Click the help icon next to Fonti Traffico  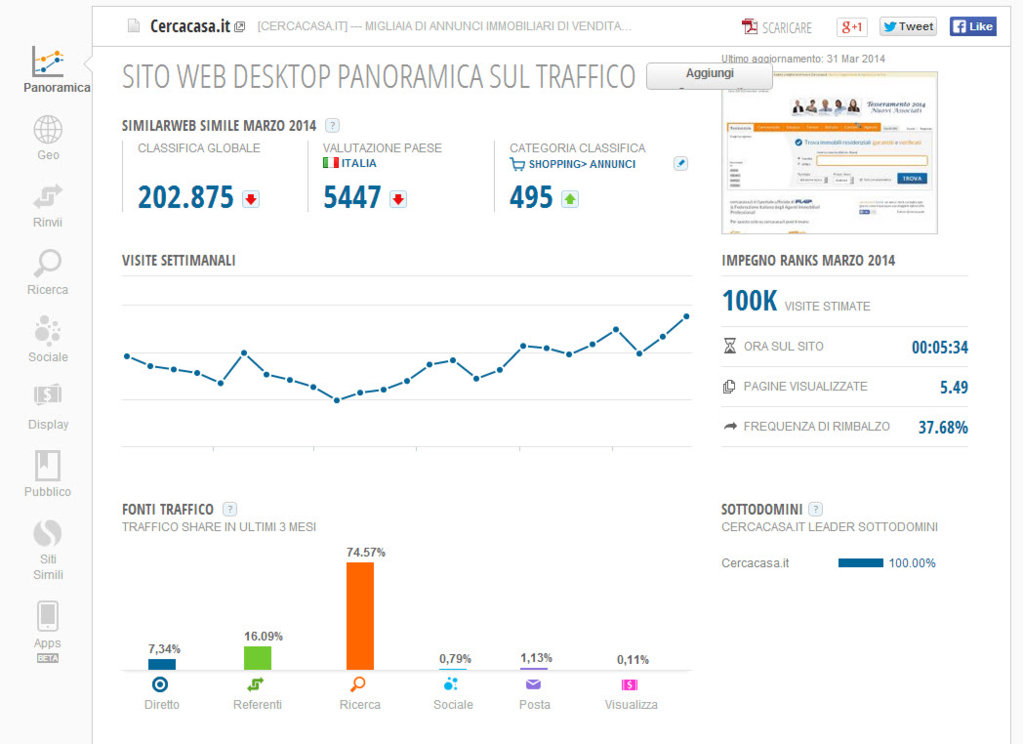click(x=230, y=509)
